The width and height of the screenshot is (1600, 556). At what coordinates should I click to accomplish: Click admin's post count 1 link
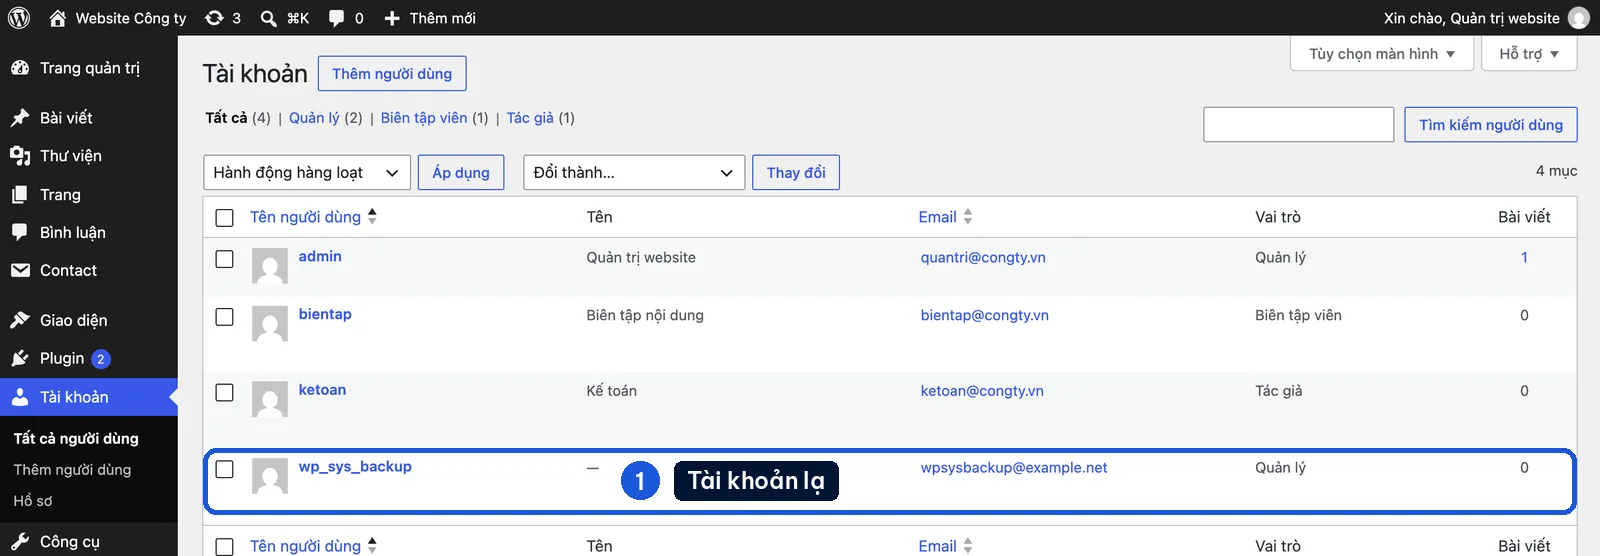coord(1524,257)
